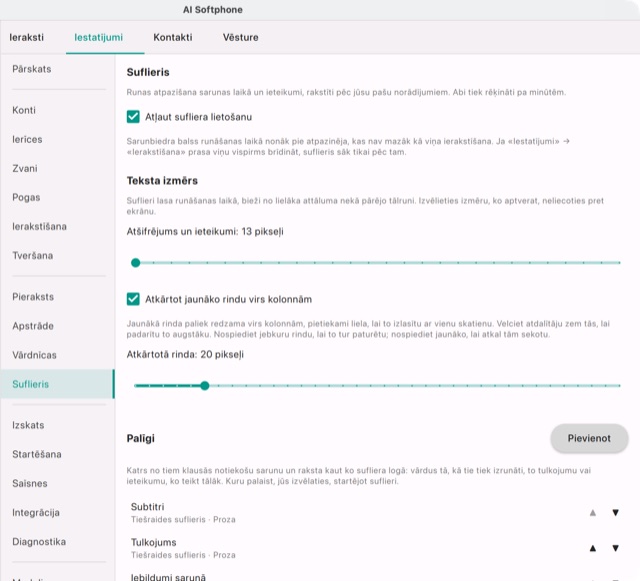This screenshot has height=581, width=640.
Task: Select the Tulkojums assistant row
Action: [x=378, y=548]
